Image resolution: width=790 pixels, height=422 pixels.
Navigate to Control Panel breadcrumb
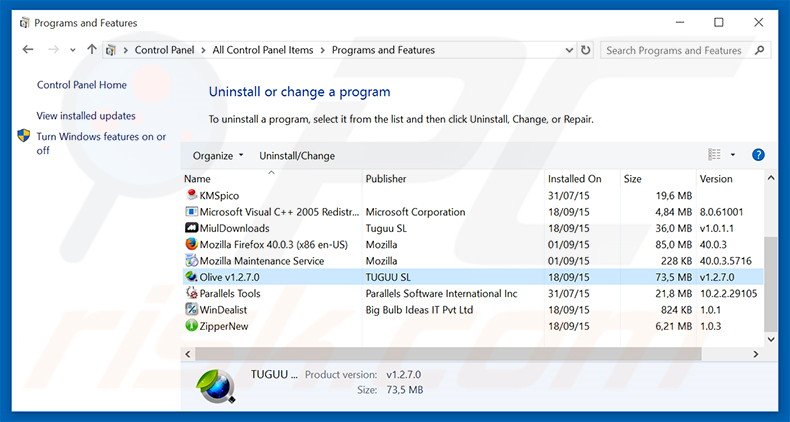(164, 50)
